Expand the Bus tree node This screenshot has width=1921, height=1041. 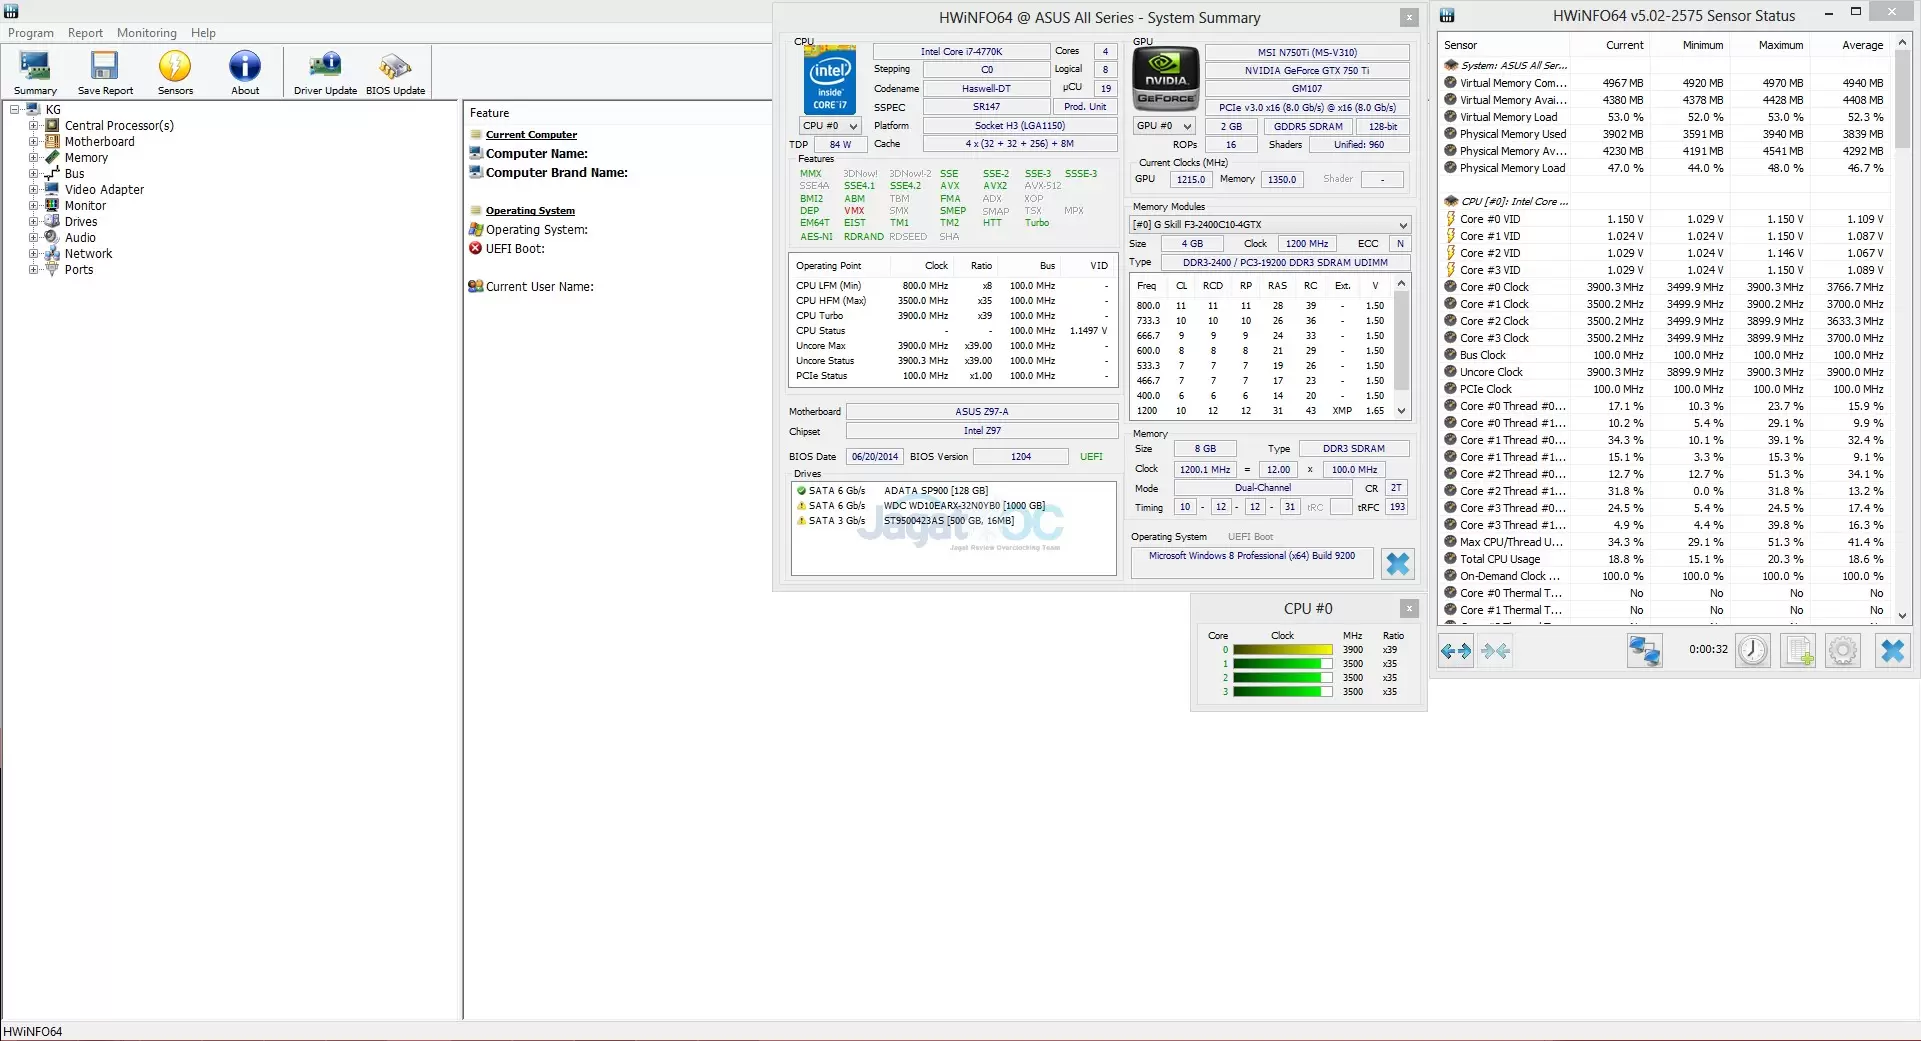point(33,173)
